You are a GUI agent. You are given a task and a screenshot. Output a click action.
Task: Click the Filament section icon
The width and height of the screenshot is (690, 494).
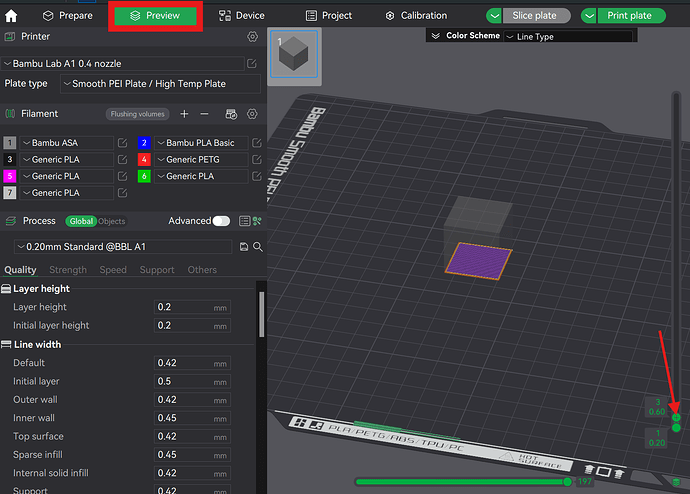point(10,114)
